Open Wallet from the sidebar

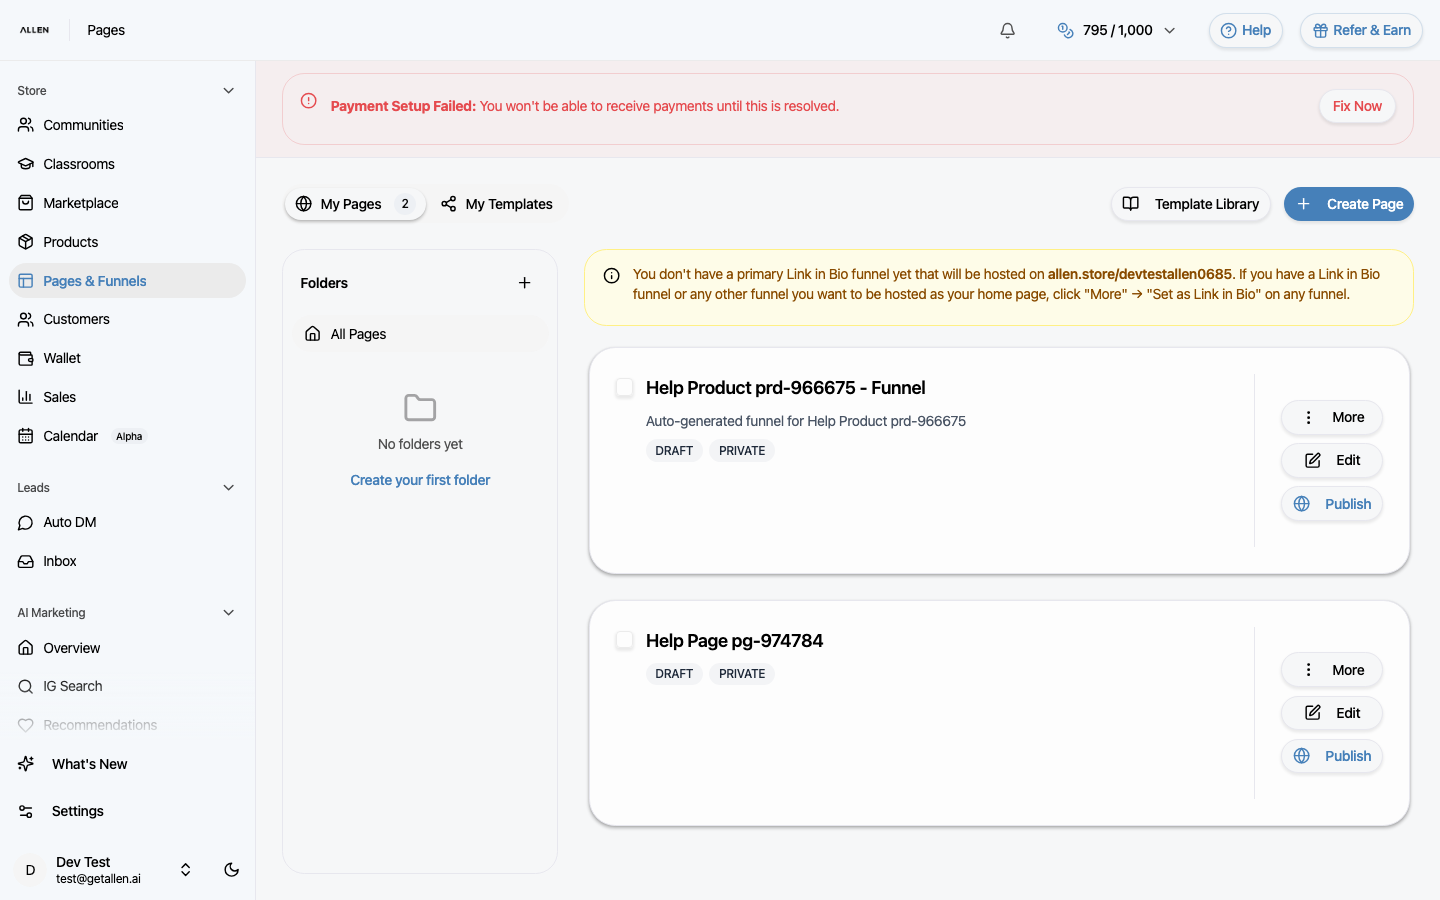tap(61, 357)
